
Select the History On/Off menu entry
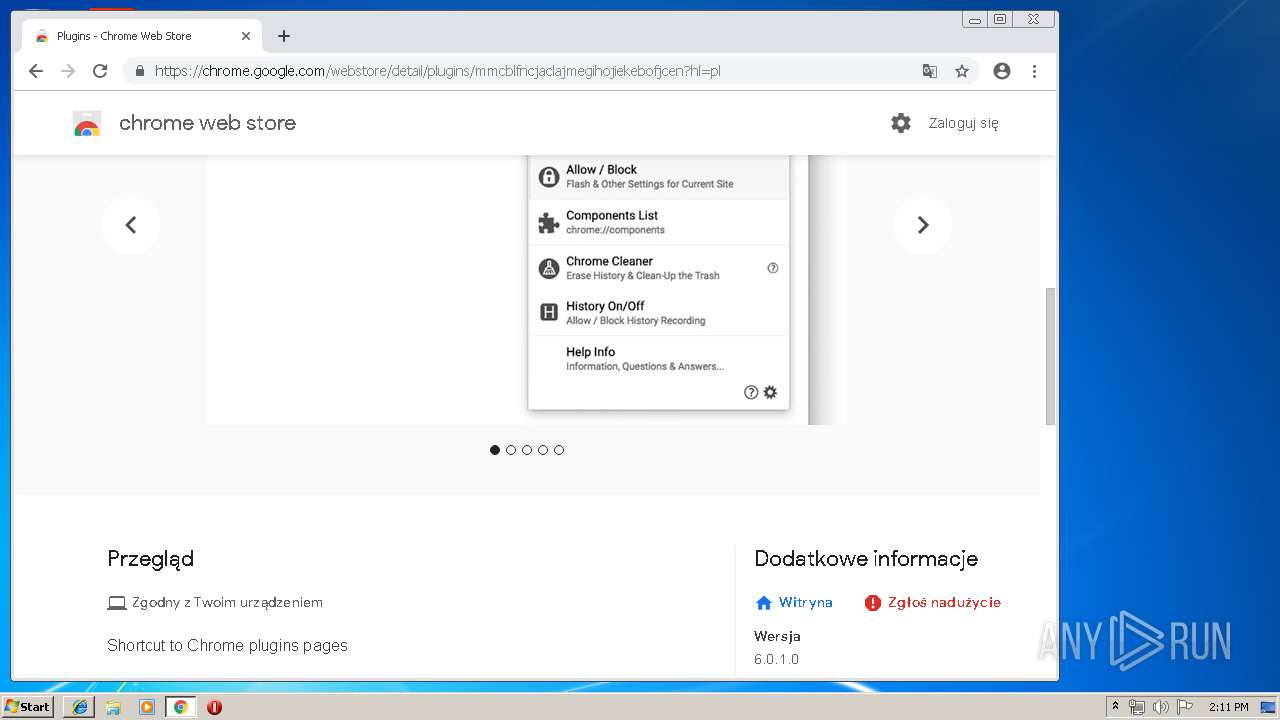[x=659, y=313]
